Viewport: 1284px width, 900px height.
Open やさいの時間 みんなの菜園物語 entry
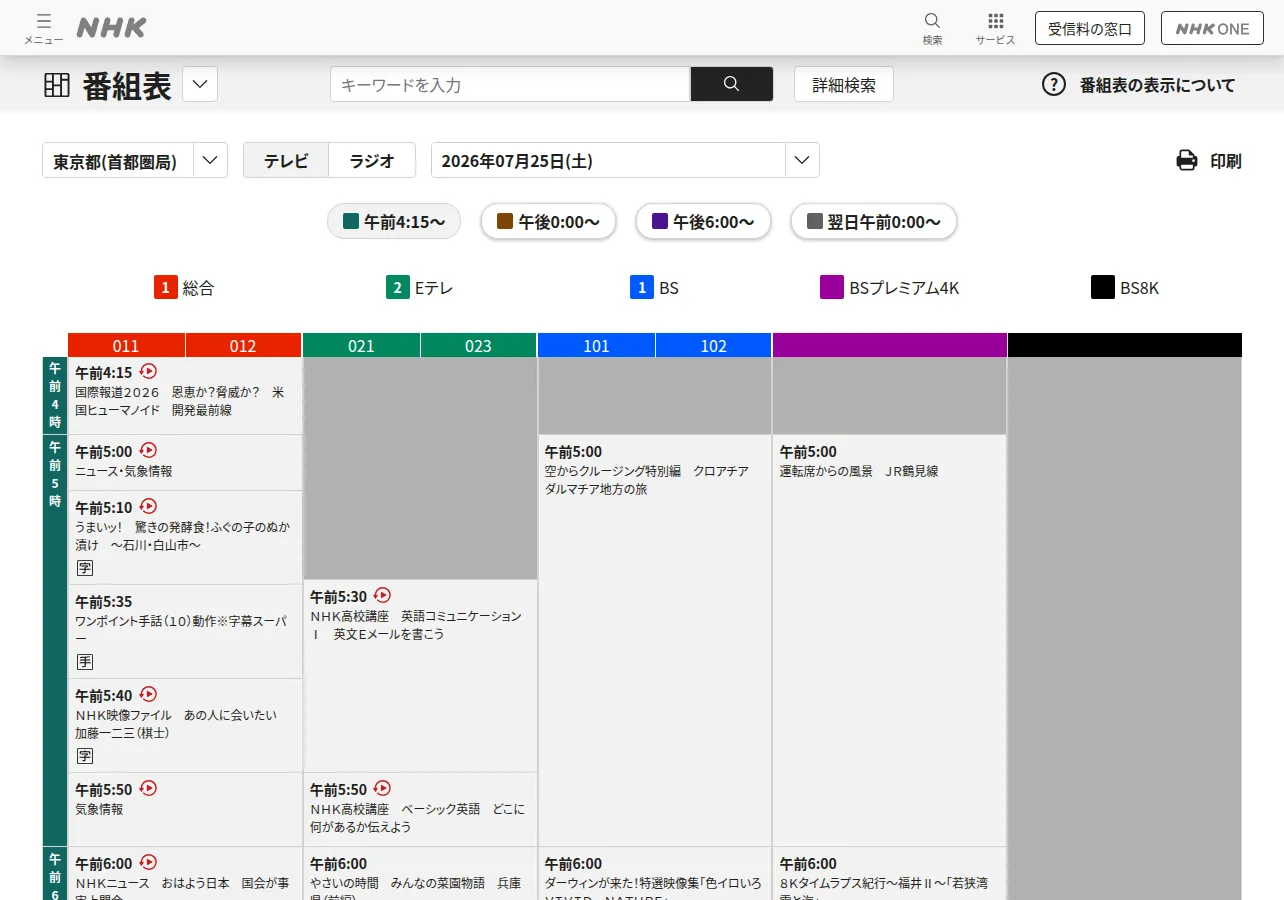point(420,874)
